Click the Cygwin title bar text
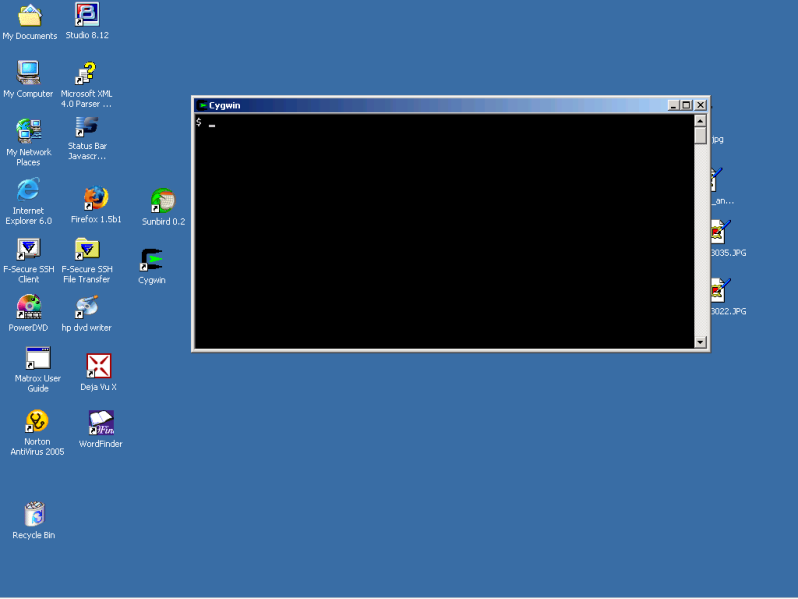Screen dimensions: 798x599 point(224,105)
